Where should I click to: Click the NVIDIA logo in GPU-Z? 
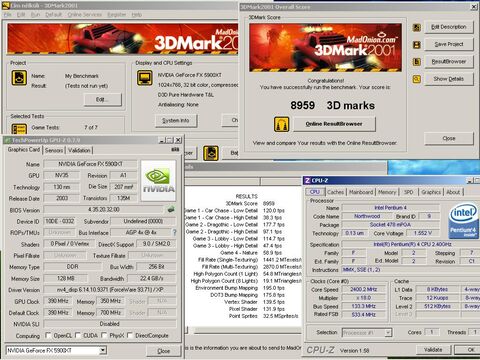[x=158, y=181]
